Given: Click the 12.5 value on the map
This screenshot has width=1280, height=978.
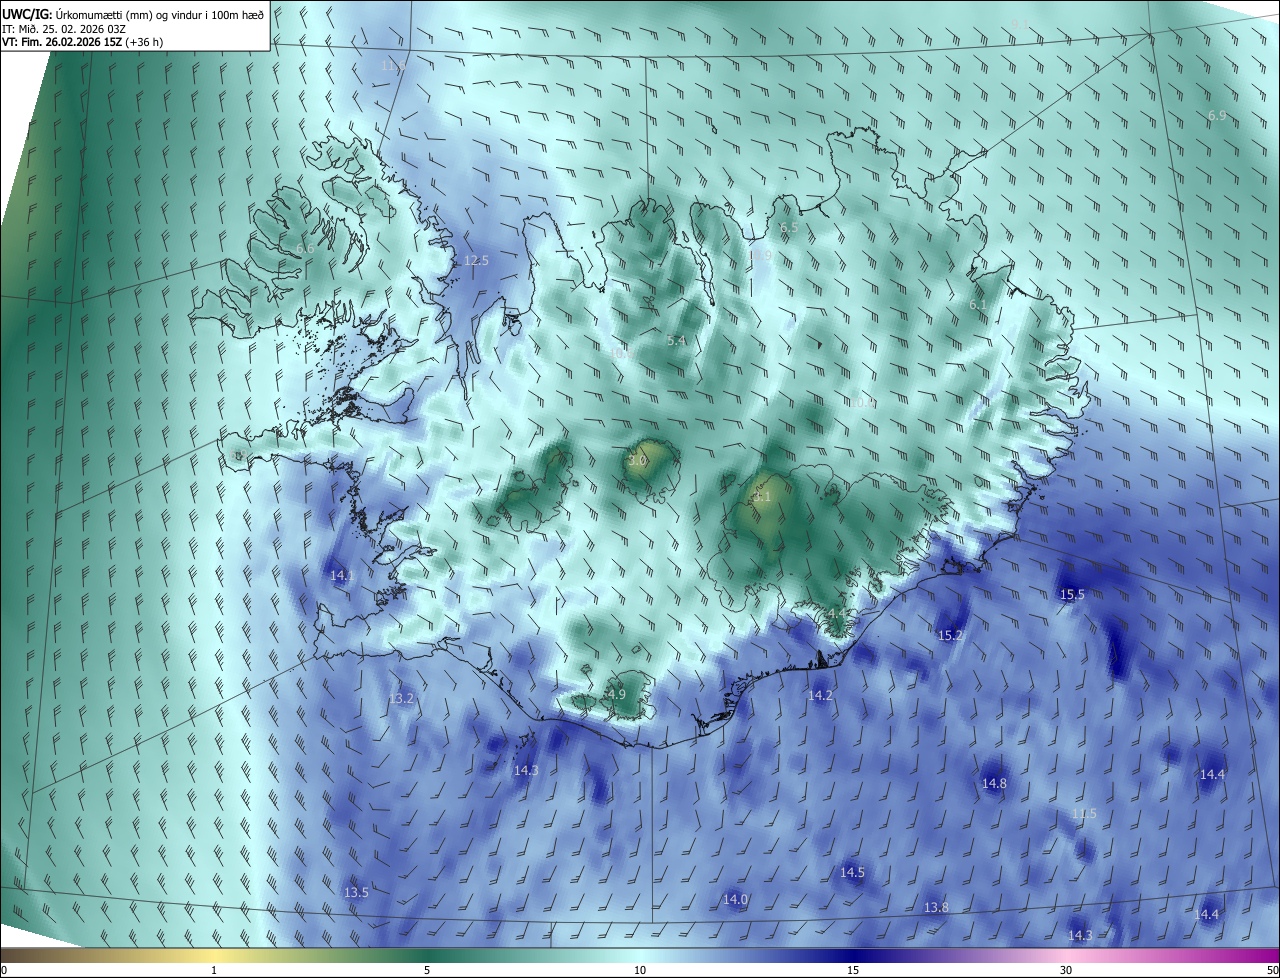Looking at the screenshot, I should [477, 260].
